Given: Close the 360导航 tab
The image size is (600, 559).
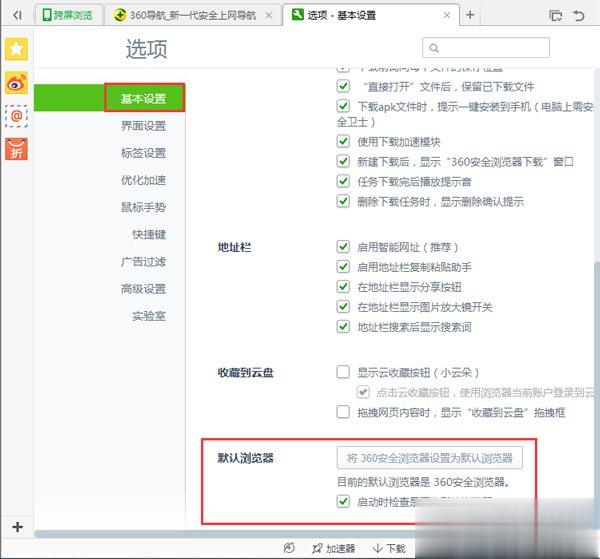Looking at the screenshot, I should click(269, 15).
